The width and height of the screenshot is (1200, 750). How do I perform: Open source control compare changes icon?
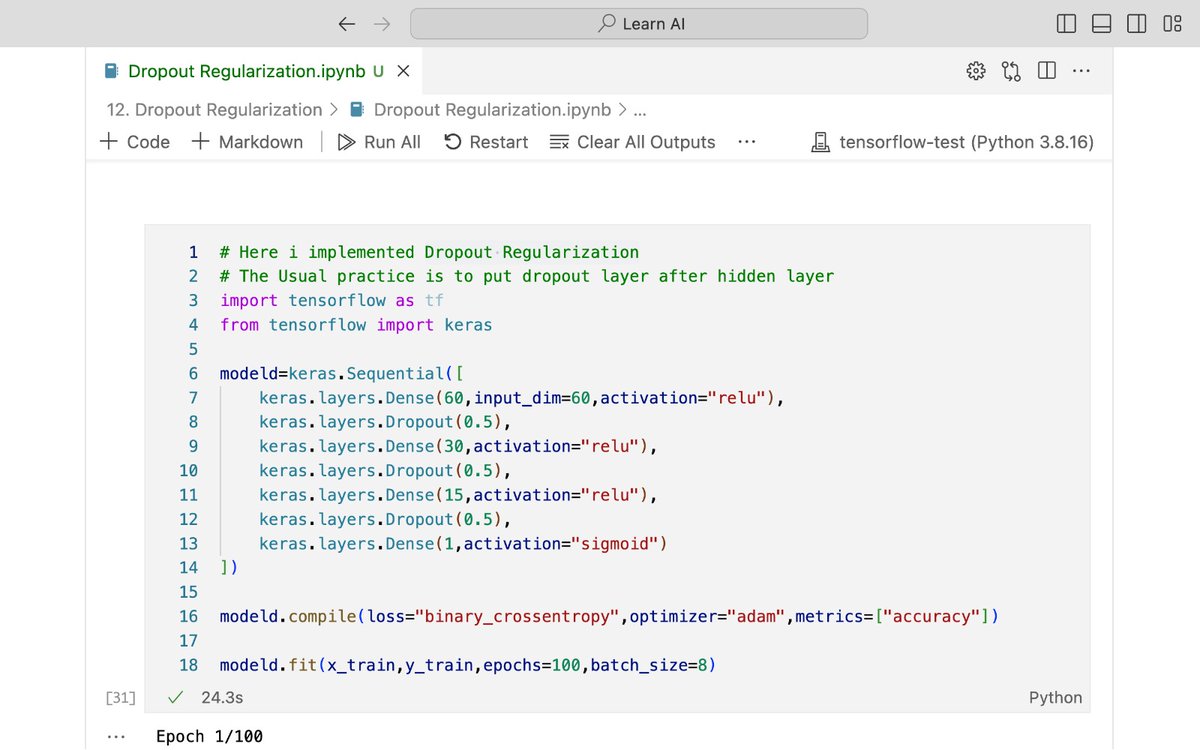click(1011, 71)
